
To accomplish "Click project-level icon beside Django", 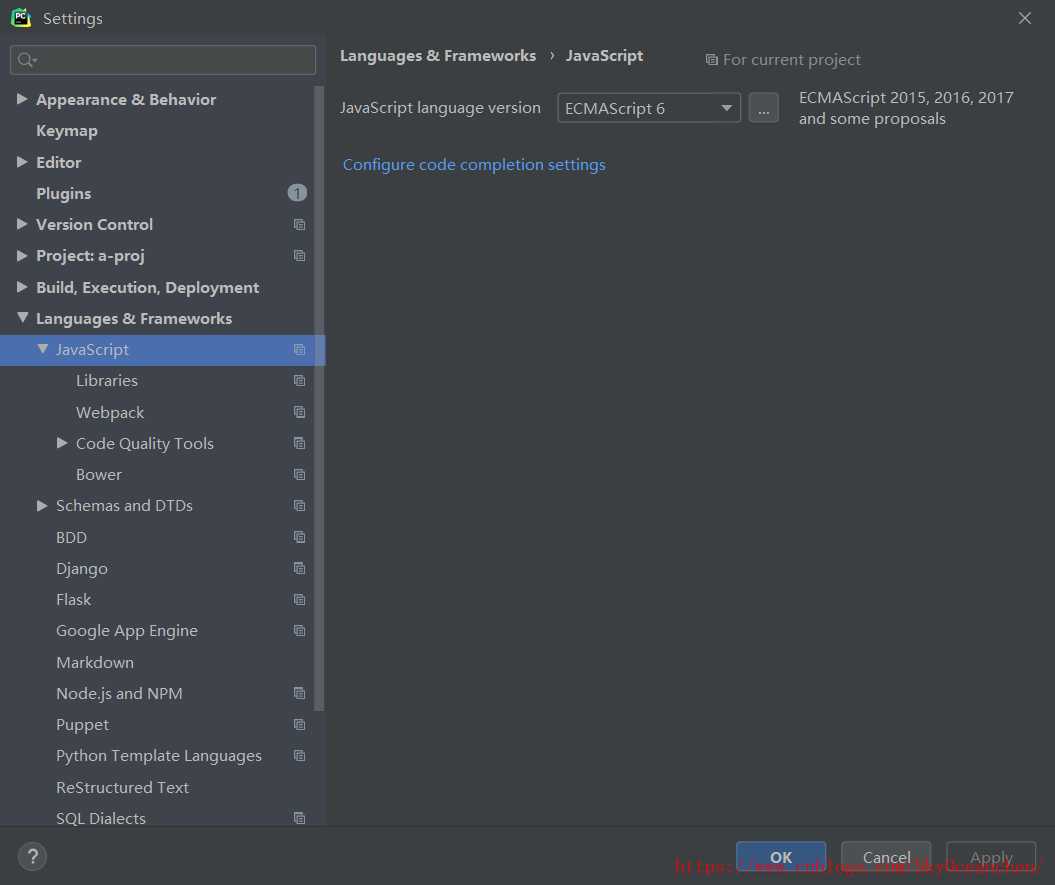I will [299, 569].
